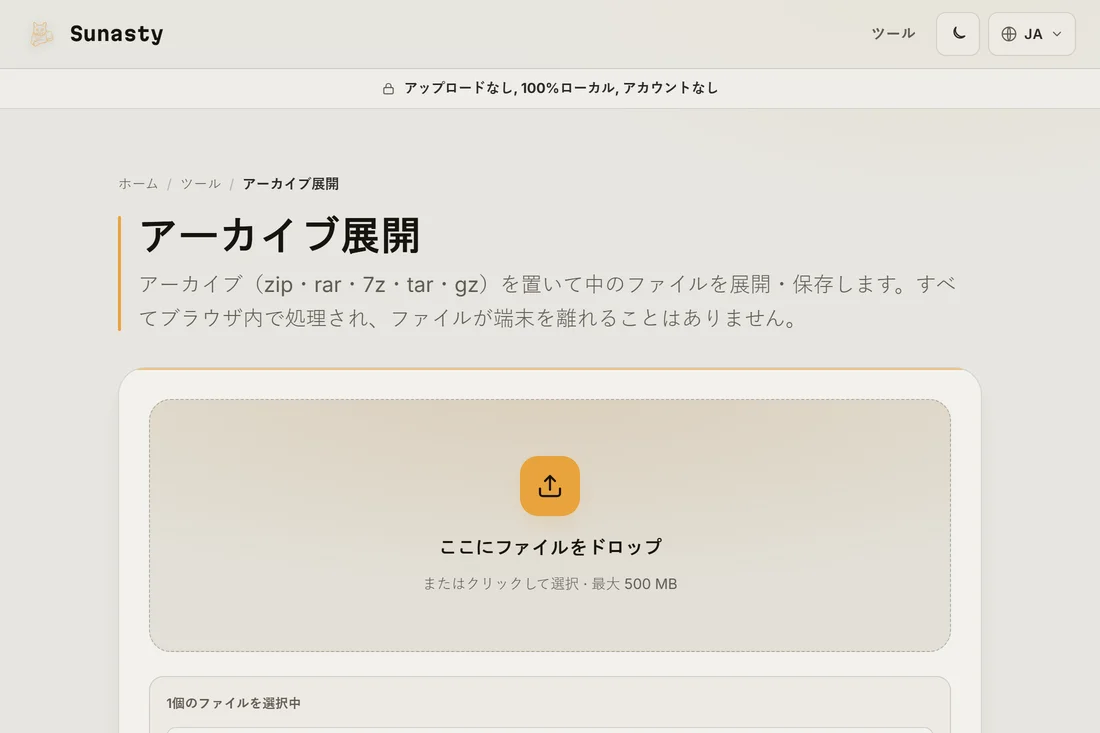
Task: Click the chevron arrow beside JA
Action: [x=1057, y=34]
